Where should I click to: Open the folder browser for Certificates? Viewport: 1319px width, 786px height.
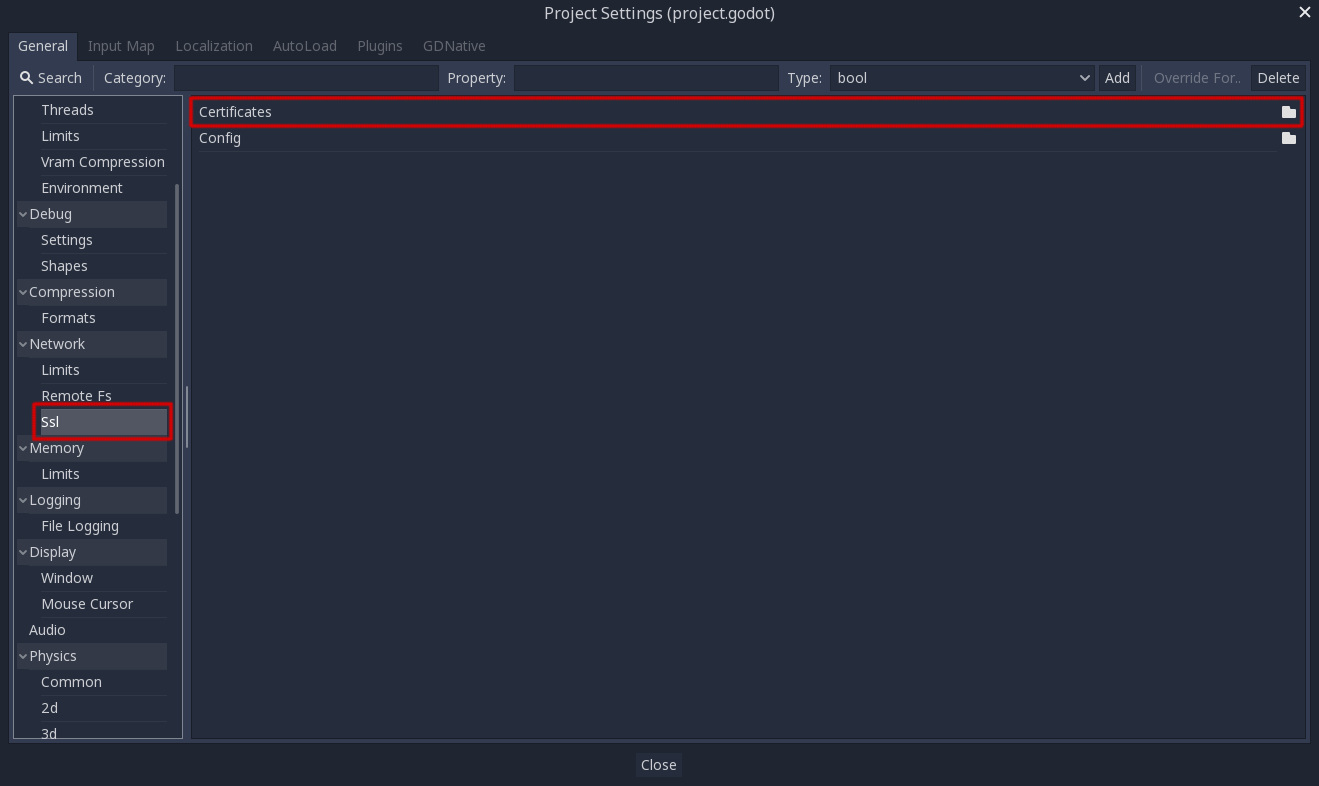(1289, 111)
